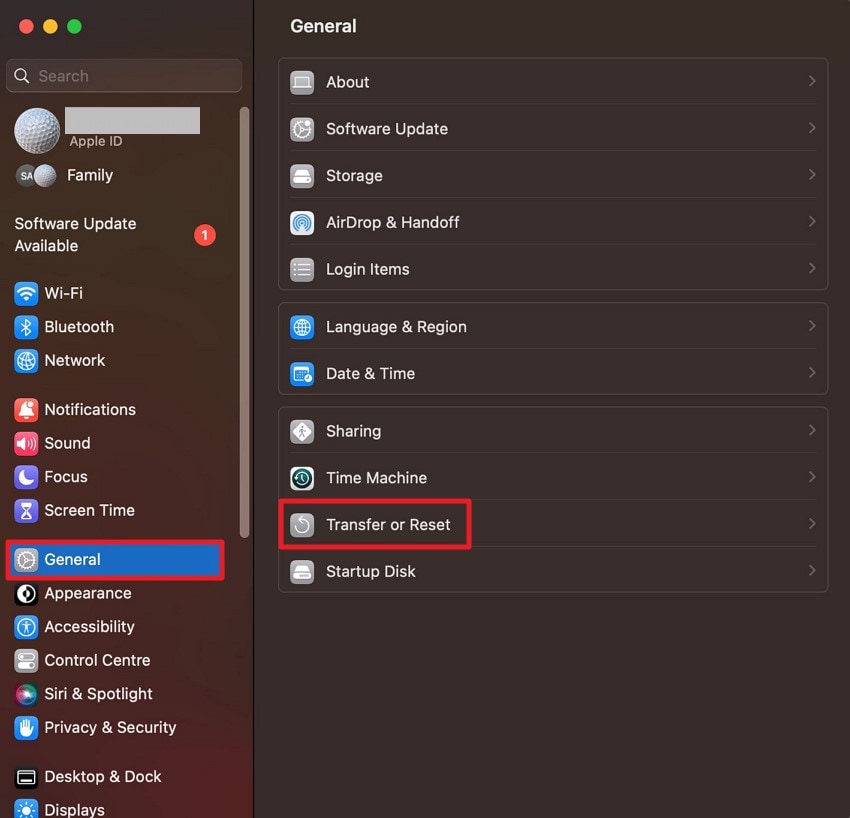Click the Storage label
This screenshot has width=850, height=818.
pyautogui.click(x=354, y=176)
